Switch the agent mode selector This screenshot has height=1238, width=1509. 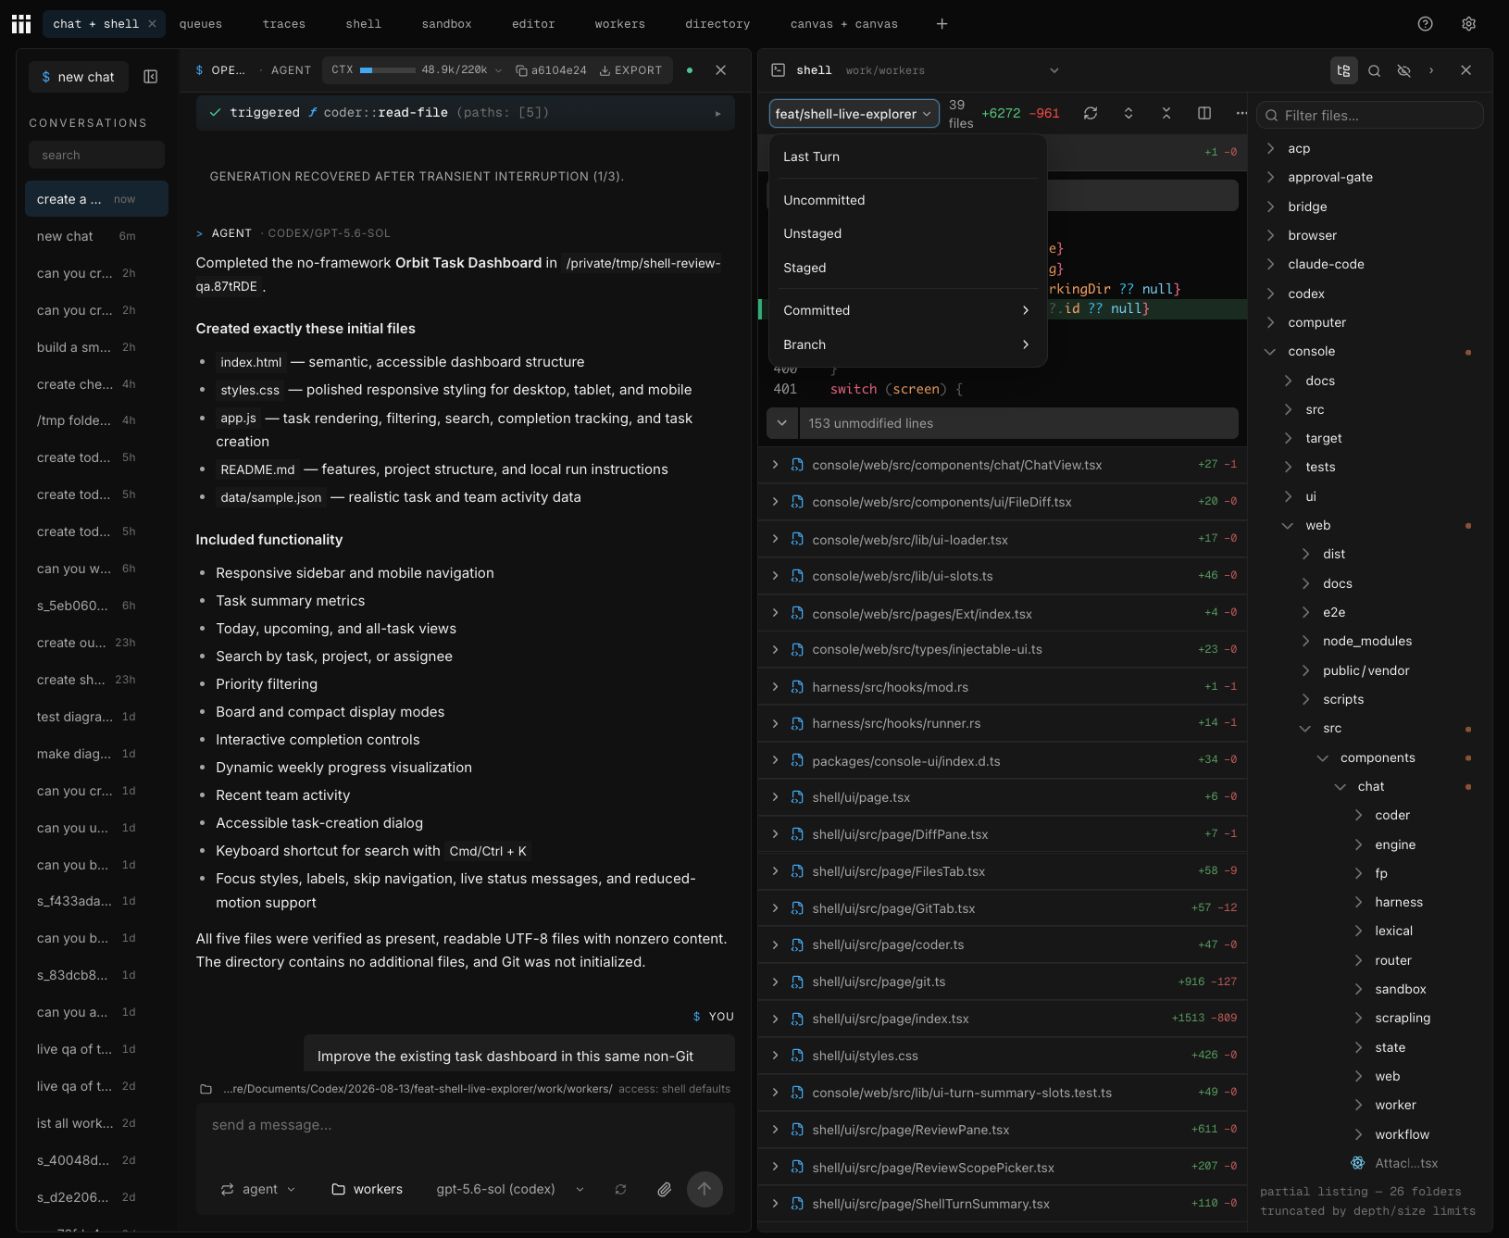(x=258, y=1189)
